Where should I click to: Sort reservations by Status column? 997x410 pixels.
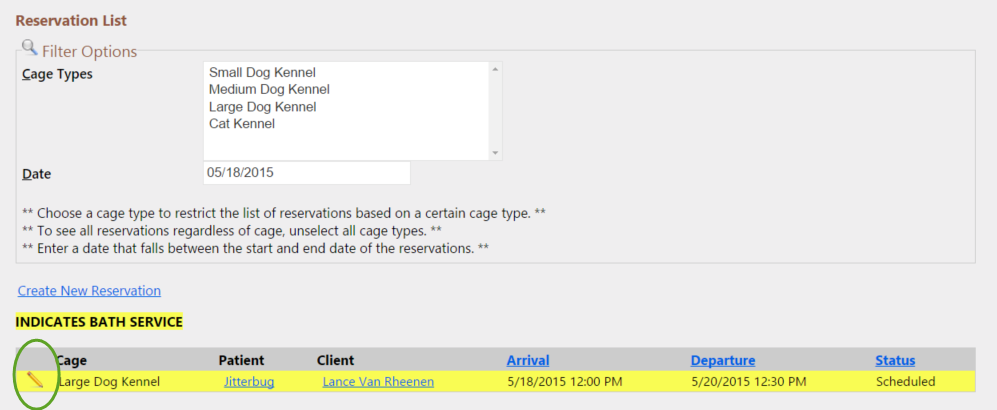[895, 360]
